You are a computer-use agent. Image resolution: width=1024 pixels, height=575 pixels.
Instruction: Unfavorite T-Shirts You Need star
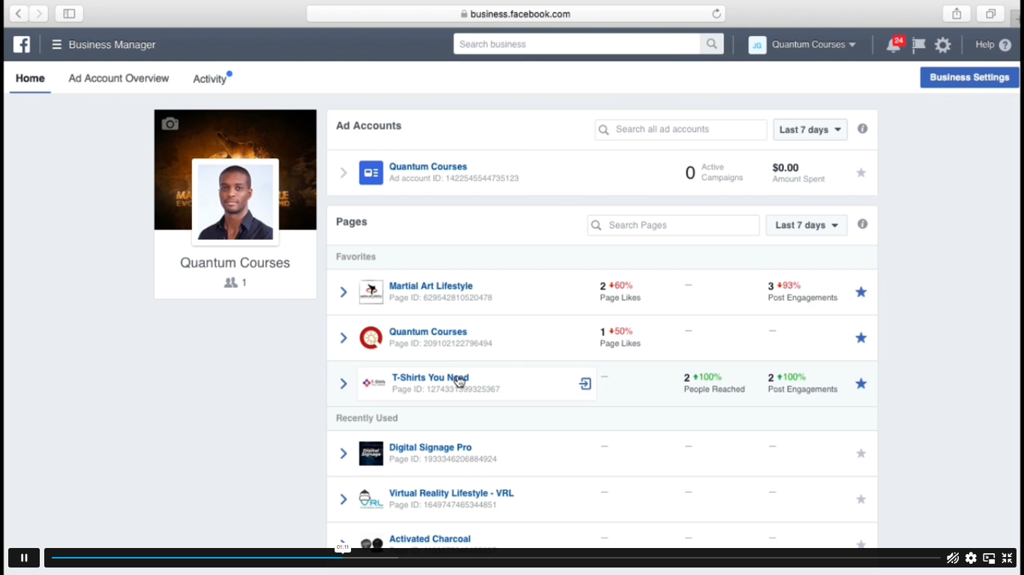861,383
